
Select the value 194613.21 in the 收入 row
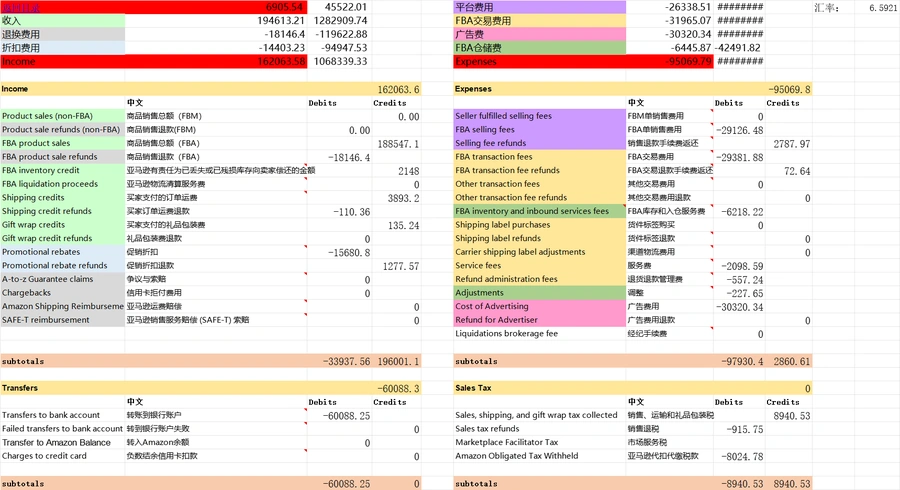coord(281,21)
